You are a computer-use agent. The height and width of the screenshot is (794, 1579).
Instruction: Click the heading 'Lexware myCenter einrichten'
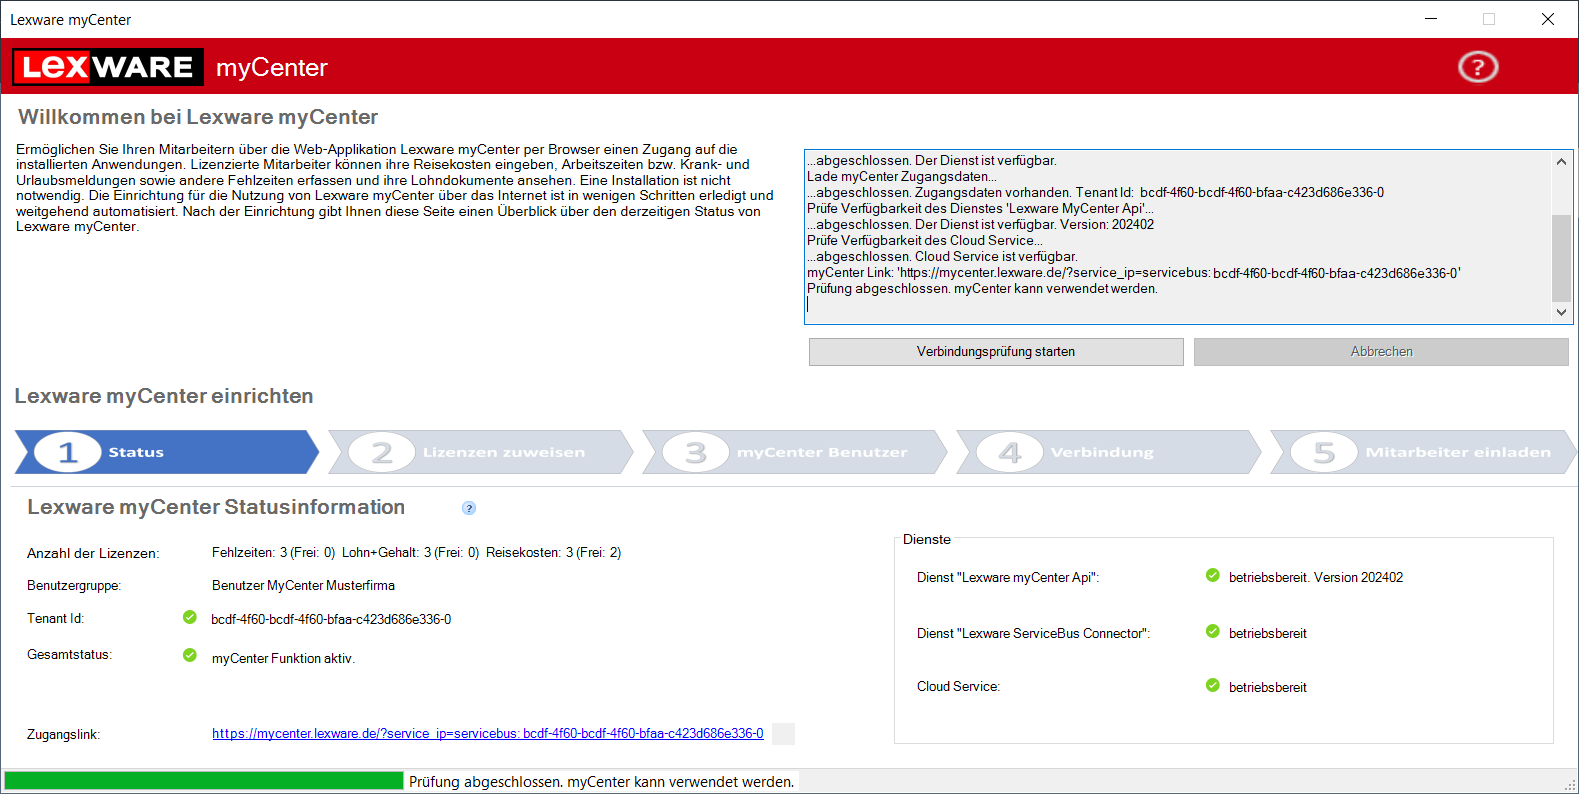[x=164, y=396]
